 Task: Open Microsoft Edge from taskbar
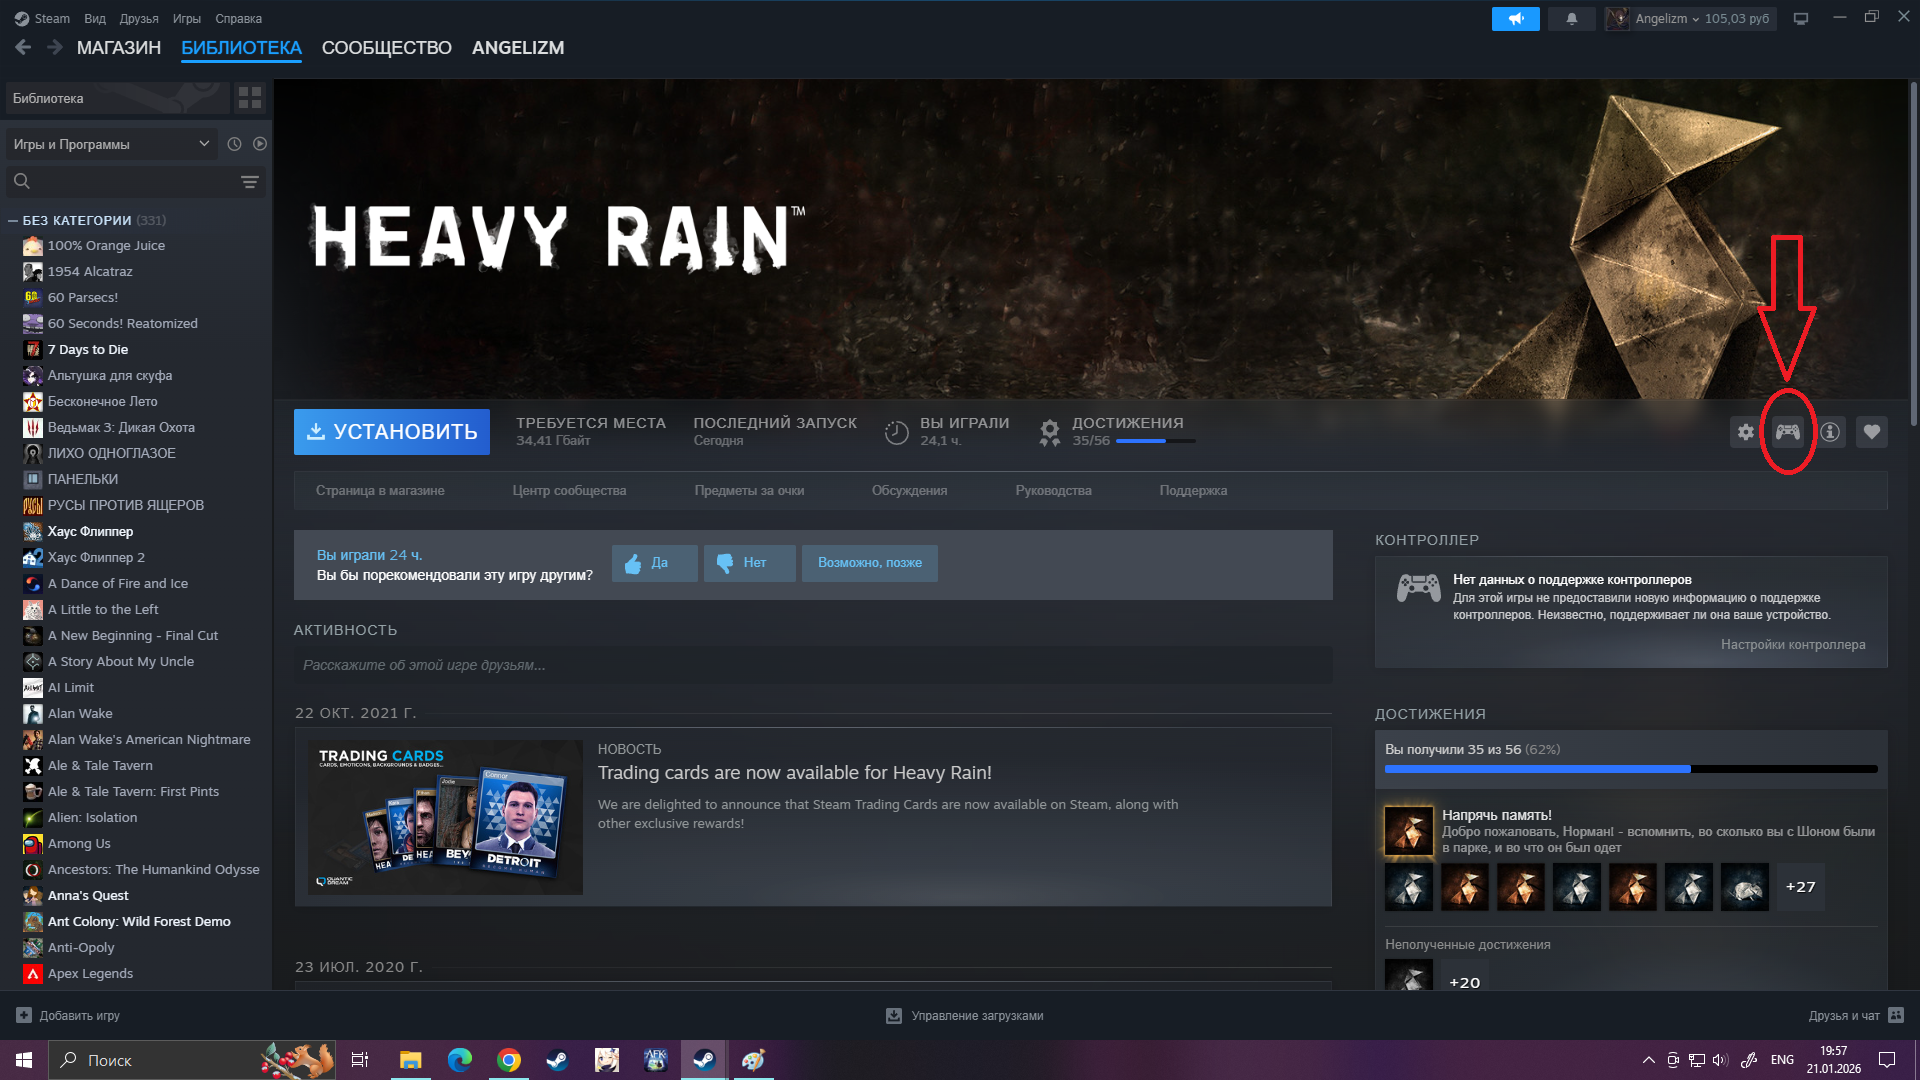point(460,1060)
